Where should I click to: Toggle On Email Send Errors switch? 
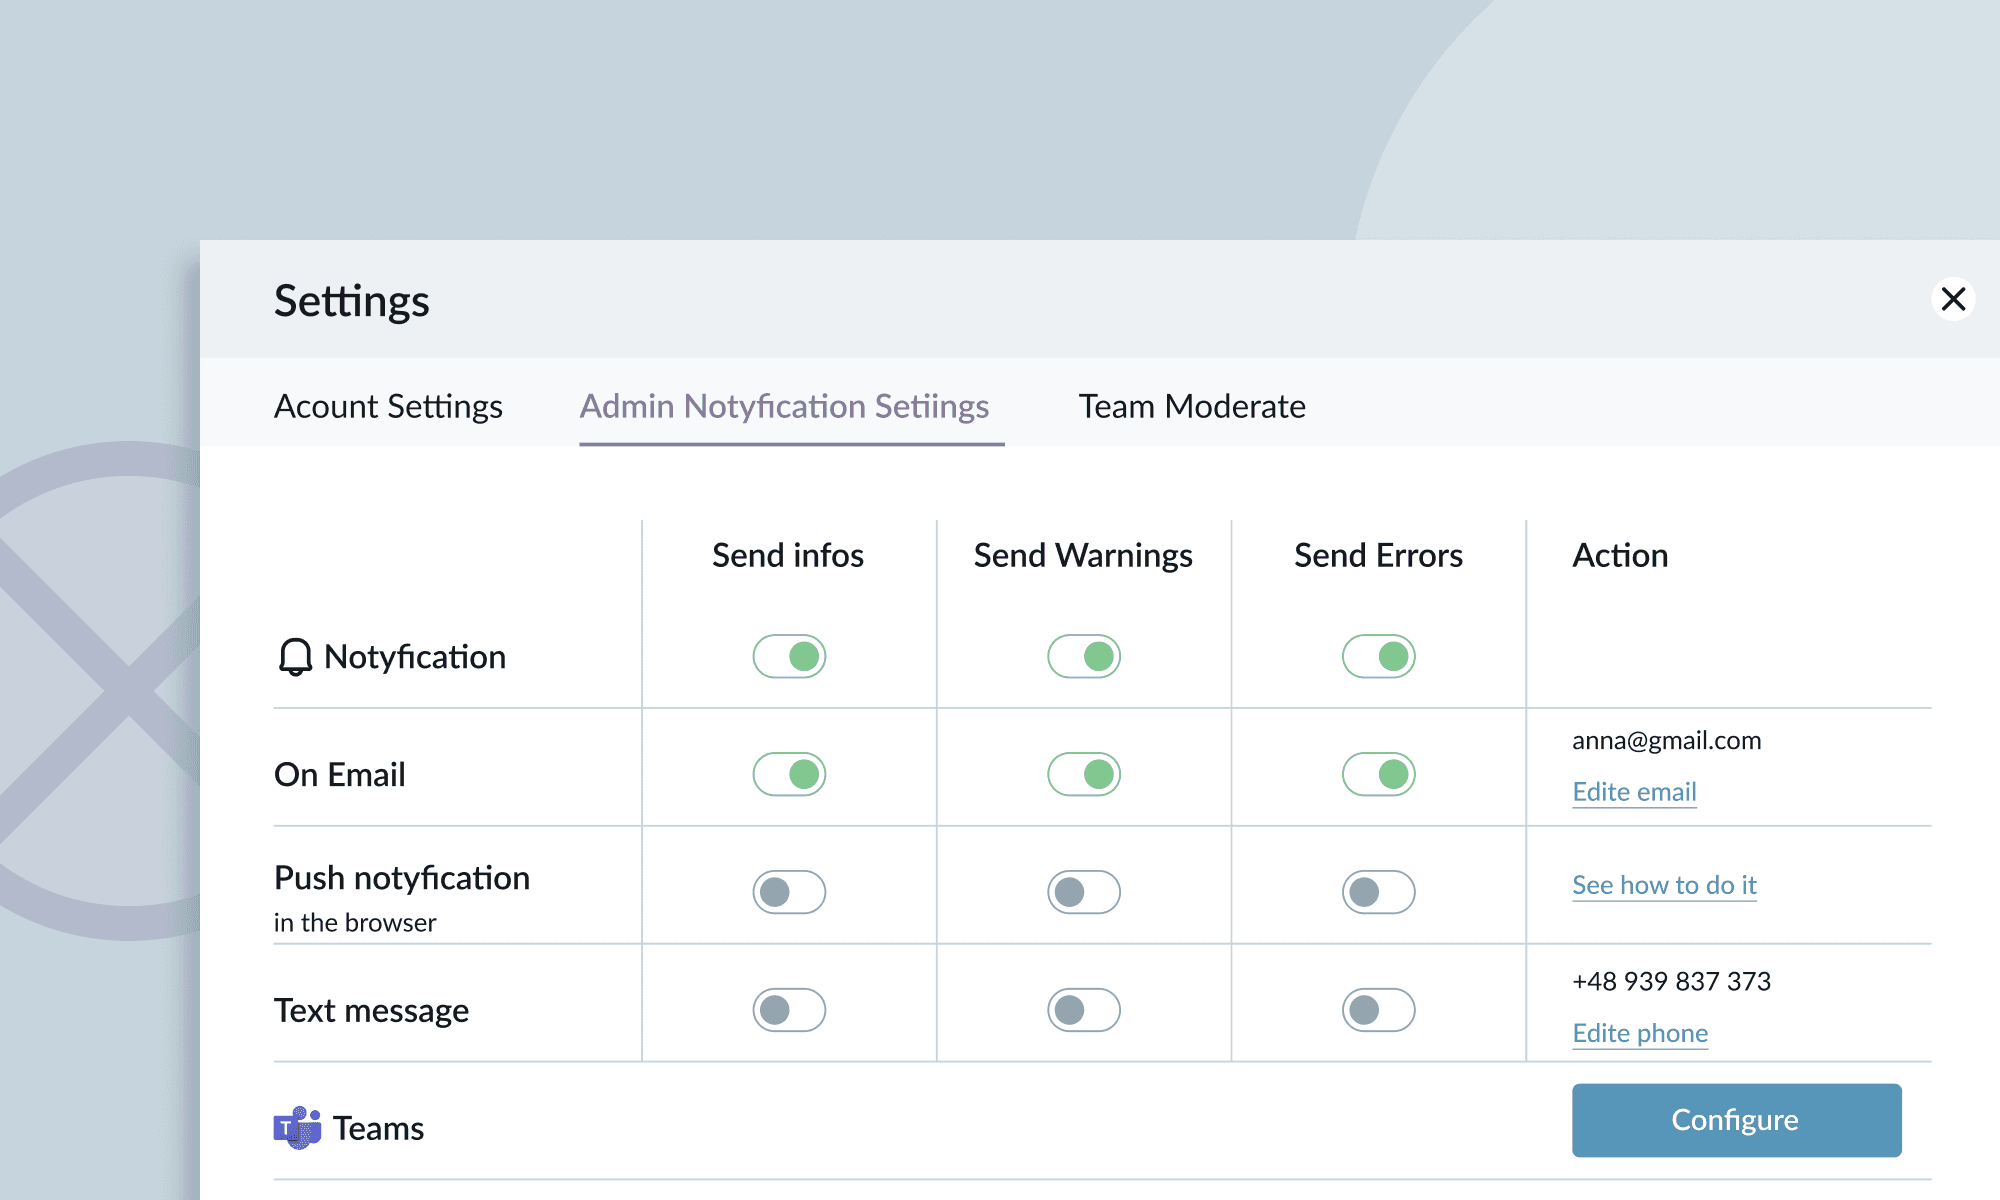click(x=1379, y=774)
